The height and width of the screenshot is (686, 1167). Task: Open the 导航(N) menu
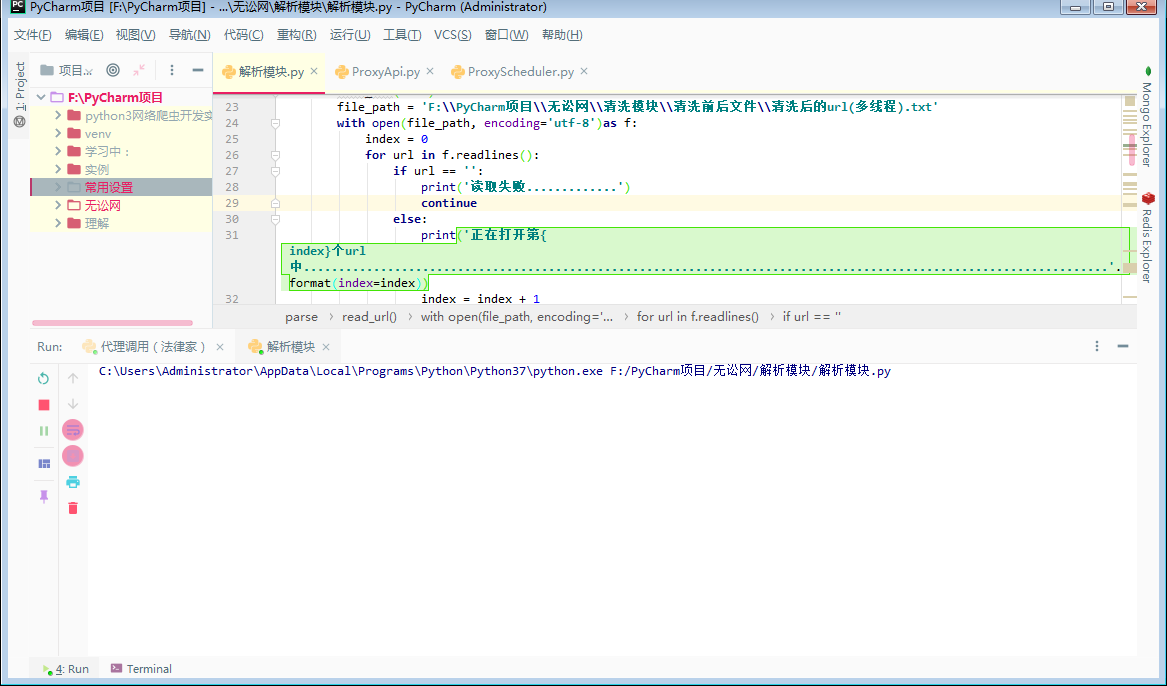click(x=190, y=35)
